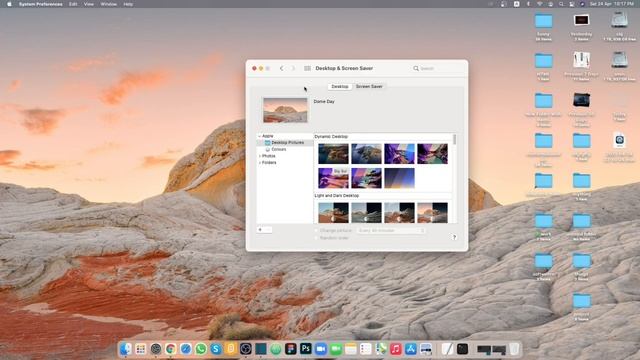Open the Every 30 minutes dropdown
Screen dimensions: 640x360
click(x=391, y=231)
